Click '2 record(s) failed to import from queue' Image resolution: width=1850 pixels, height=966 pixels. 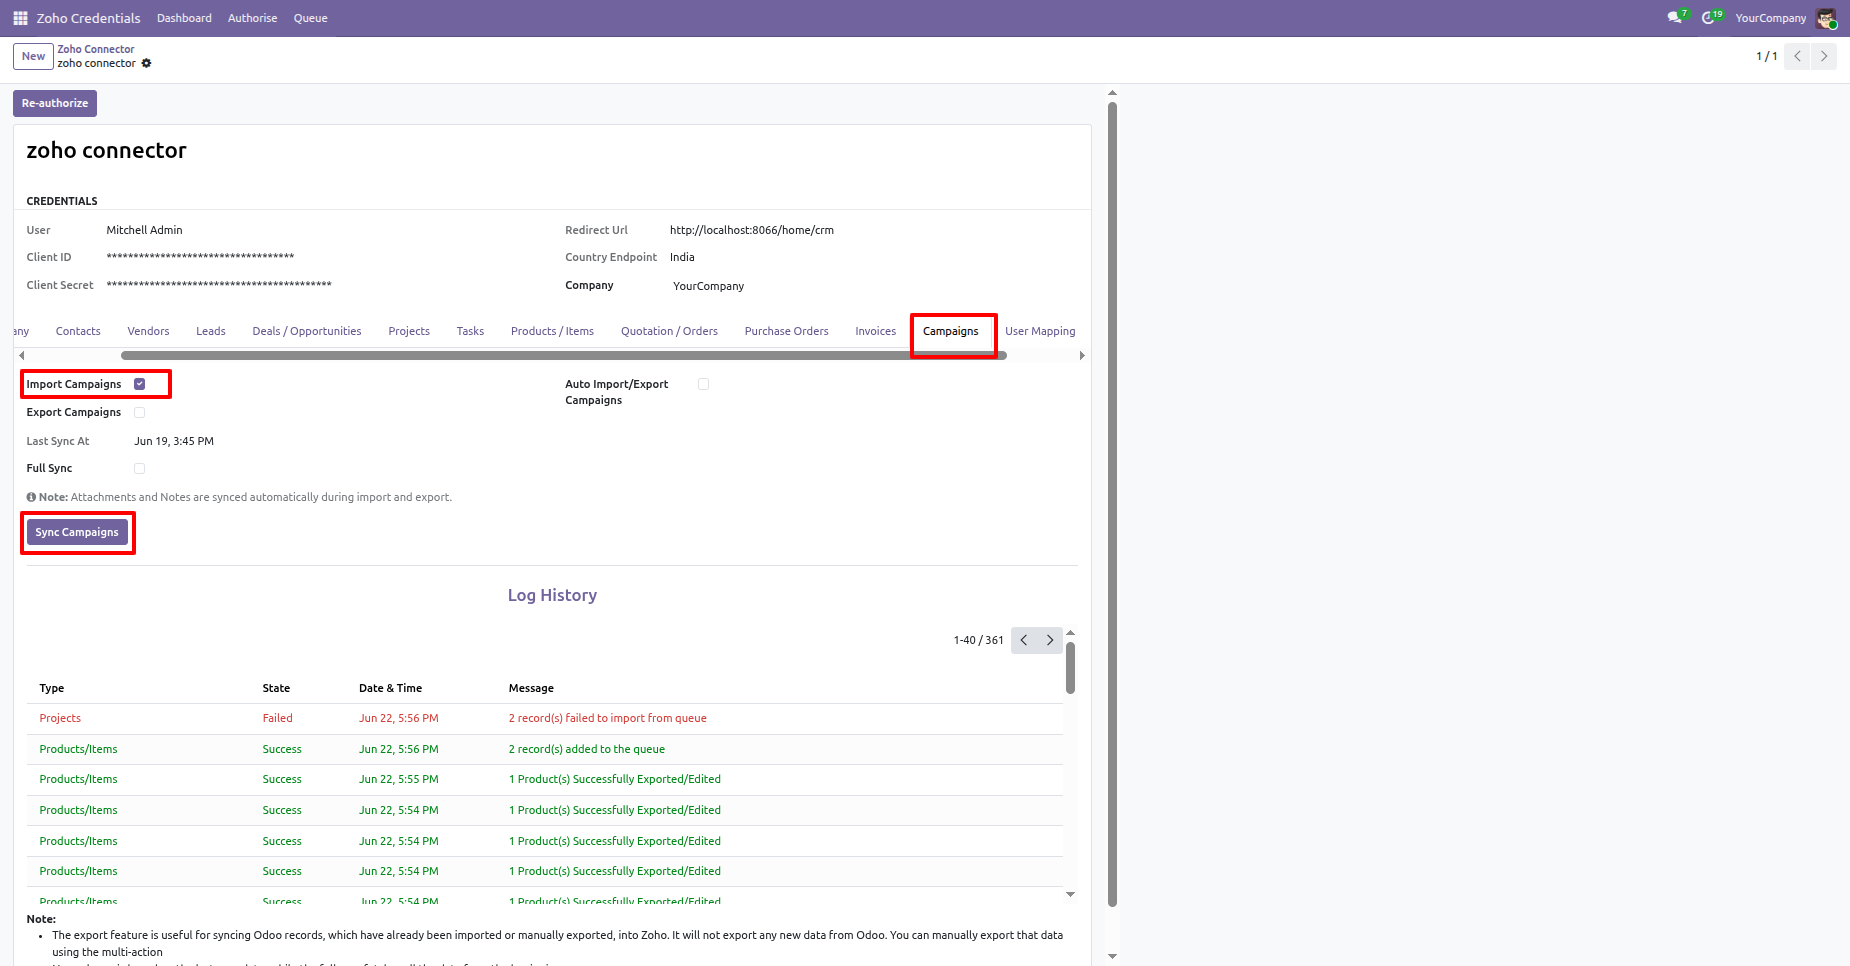coord(608,718)
